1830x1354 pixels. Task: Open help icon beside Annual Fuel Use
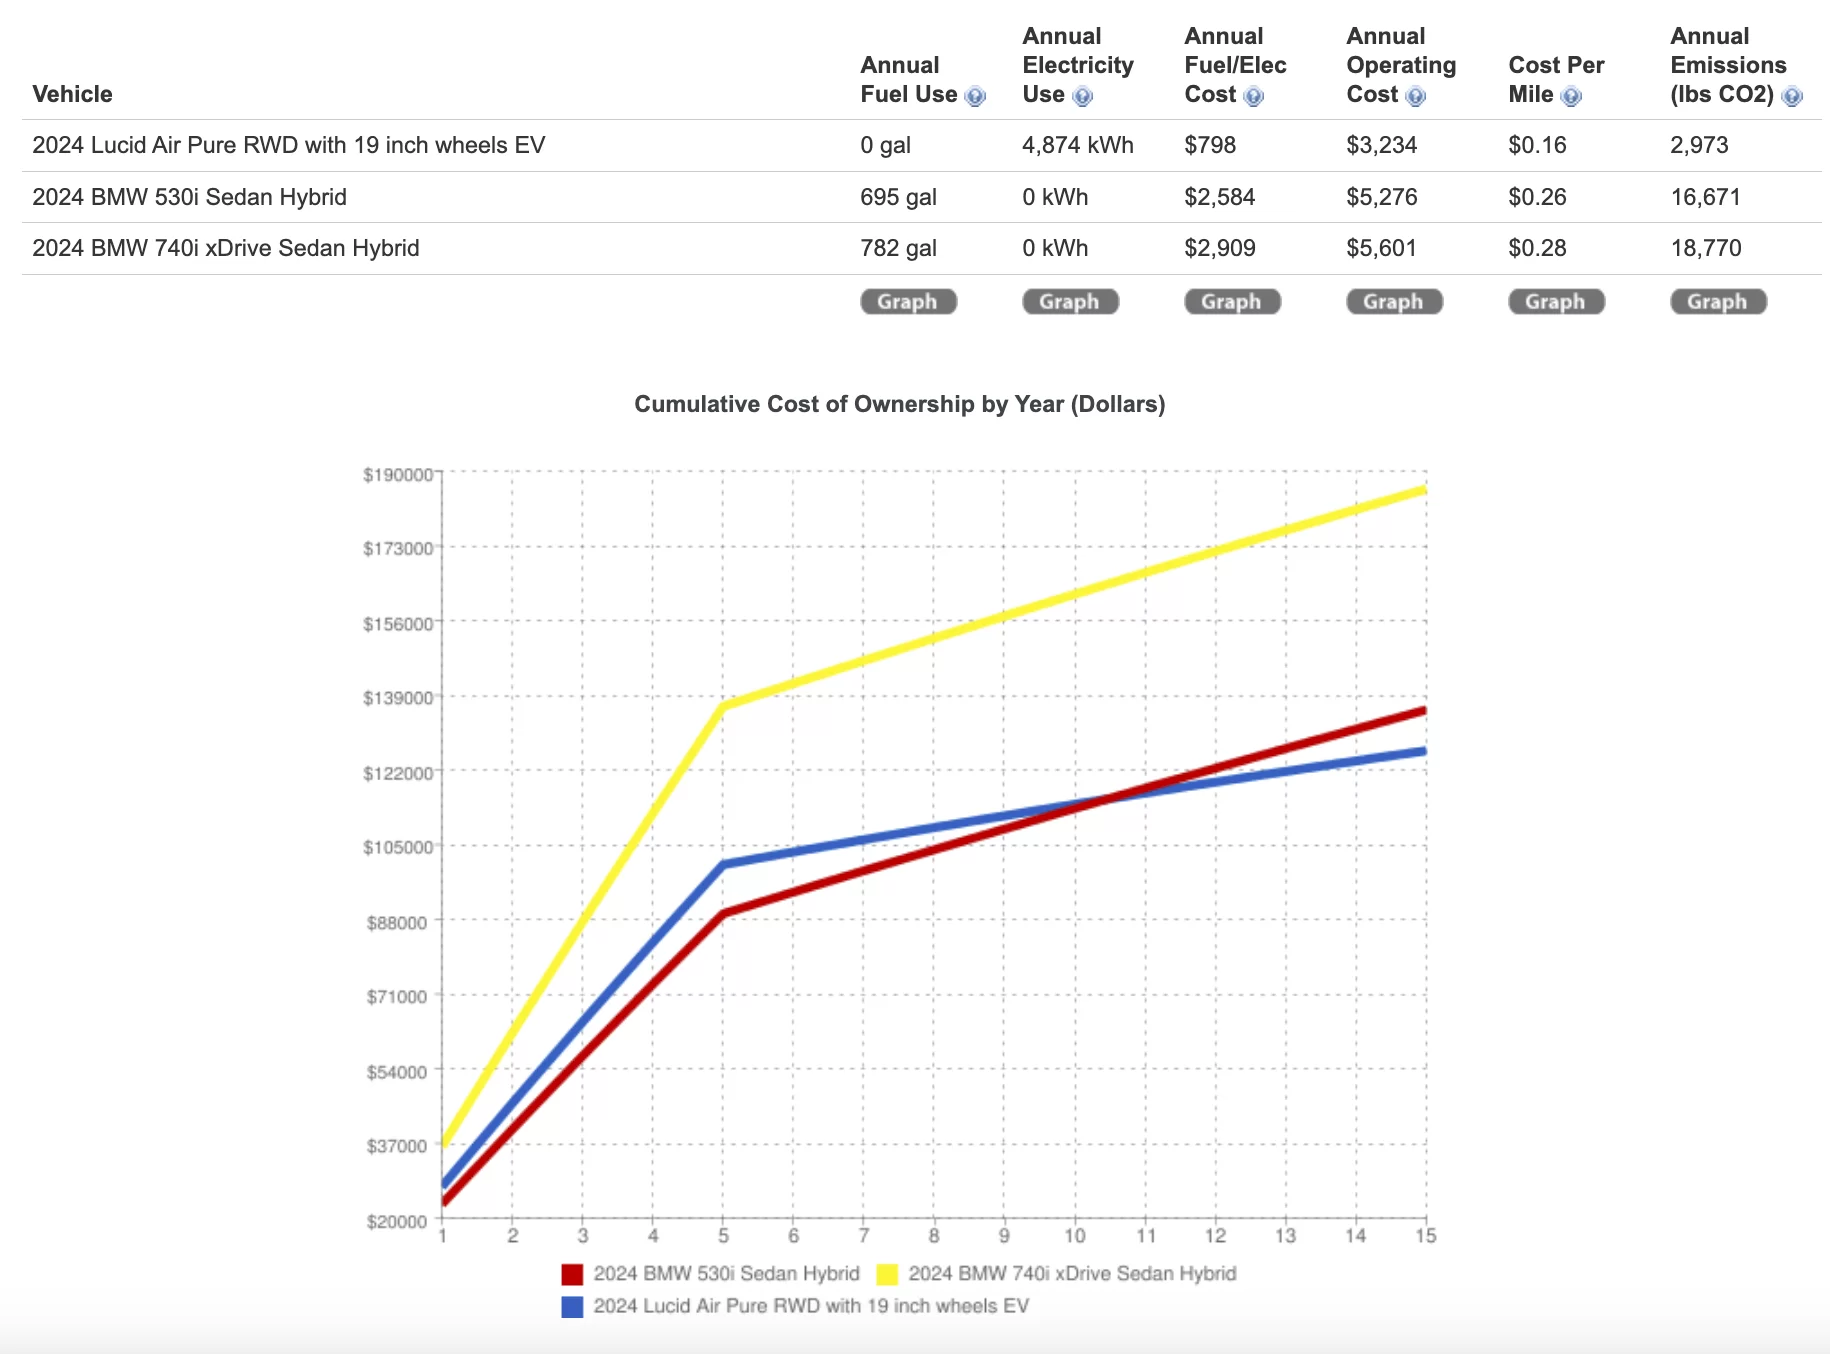click(975, 96)
